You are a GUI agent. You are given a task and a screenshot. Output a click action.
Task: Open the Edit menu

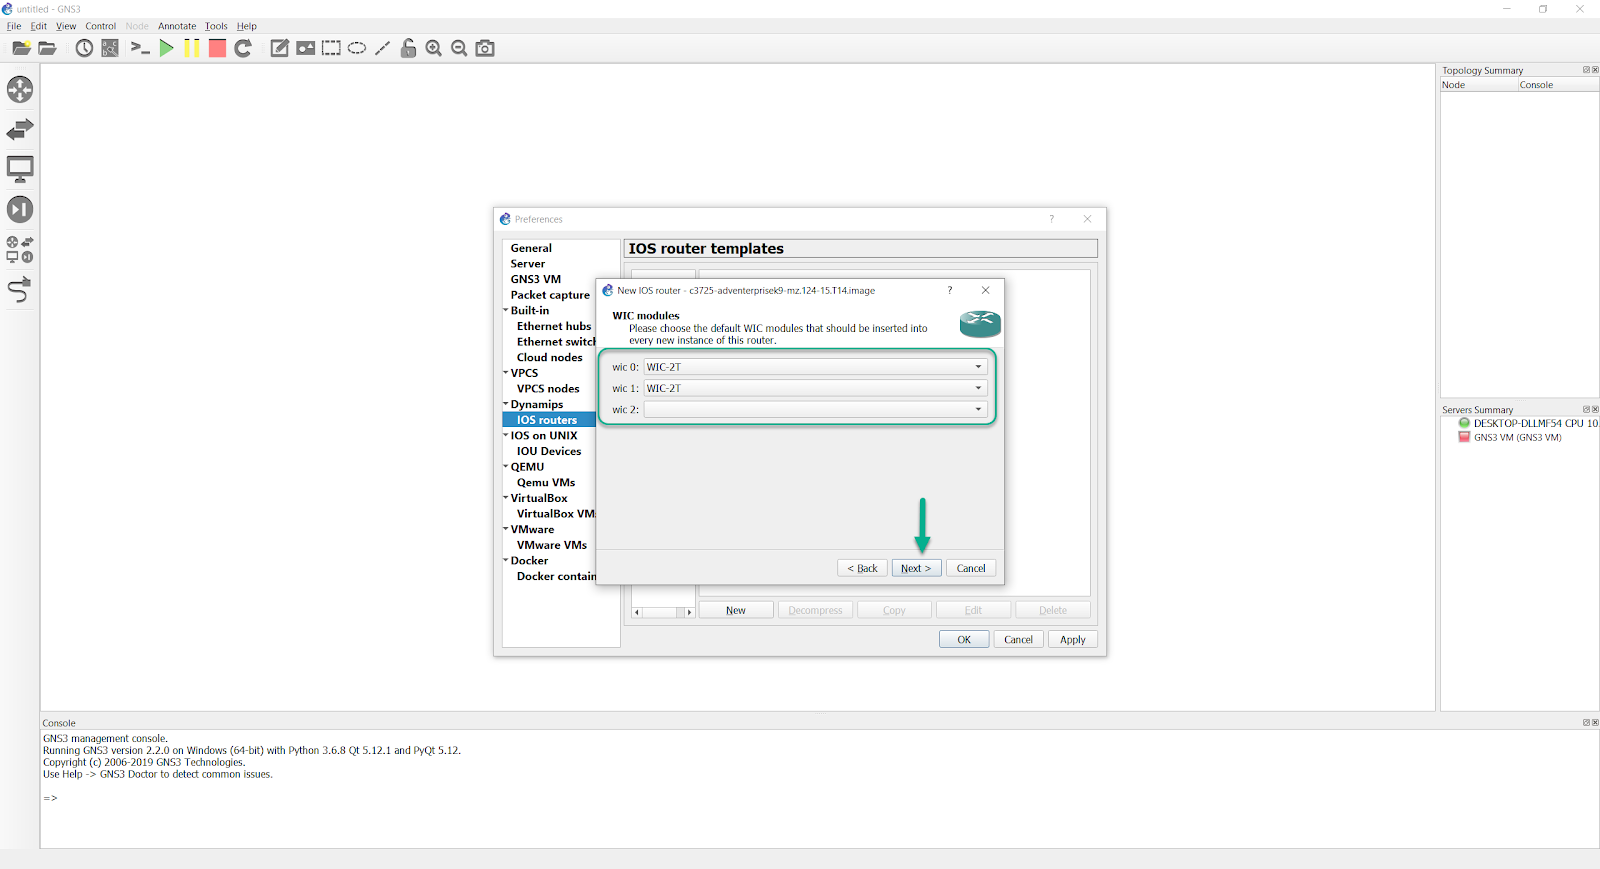tap(39, 26)
